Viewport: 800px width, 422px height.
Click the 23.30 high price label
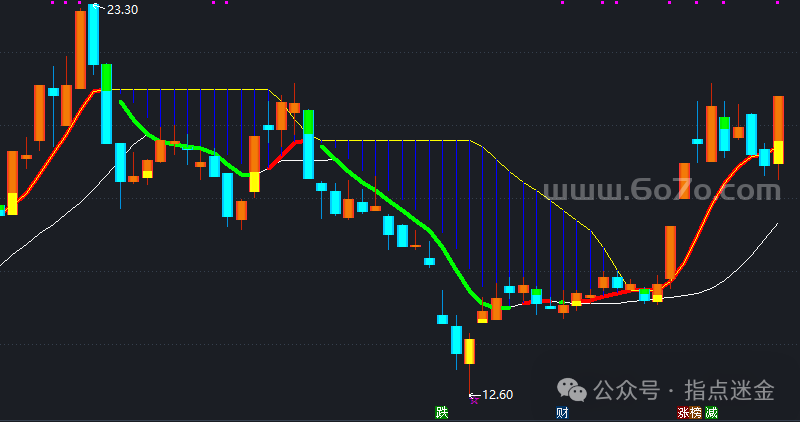(x=123, y=9)
